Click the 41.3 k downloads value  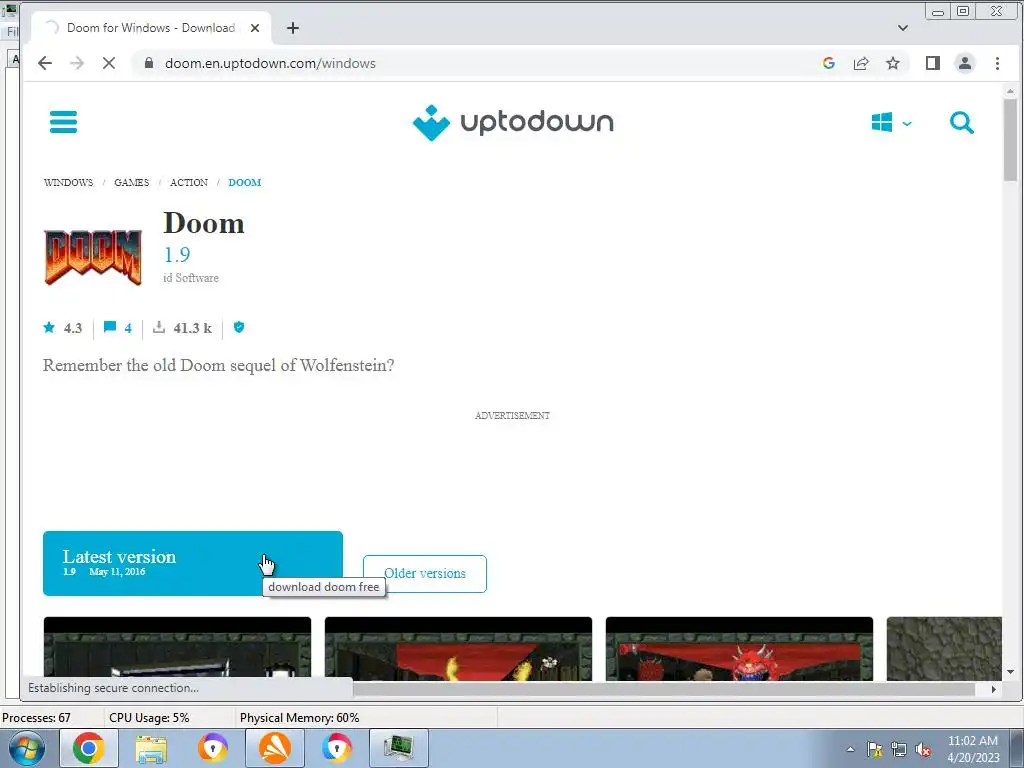tap(193, 328)
